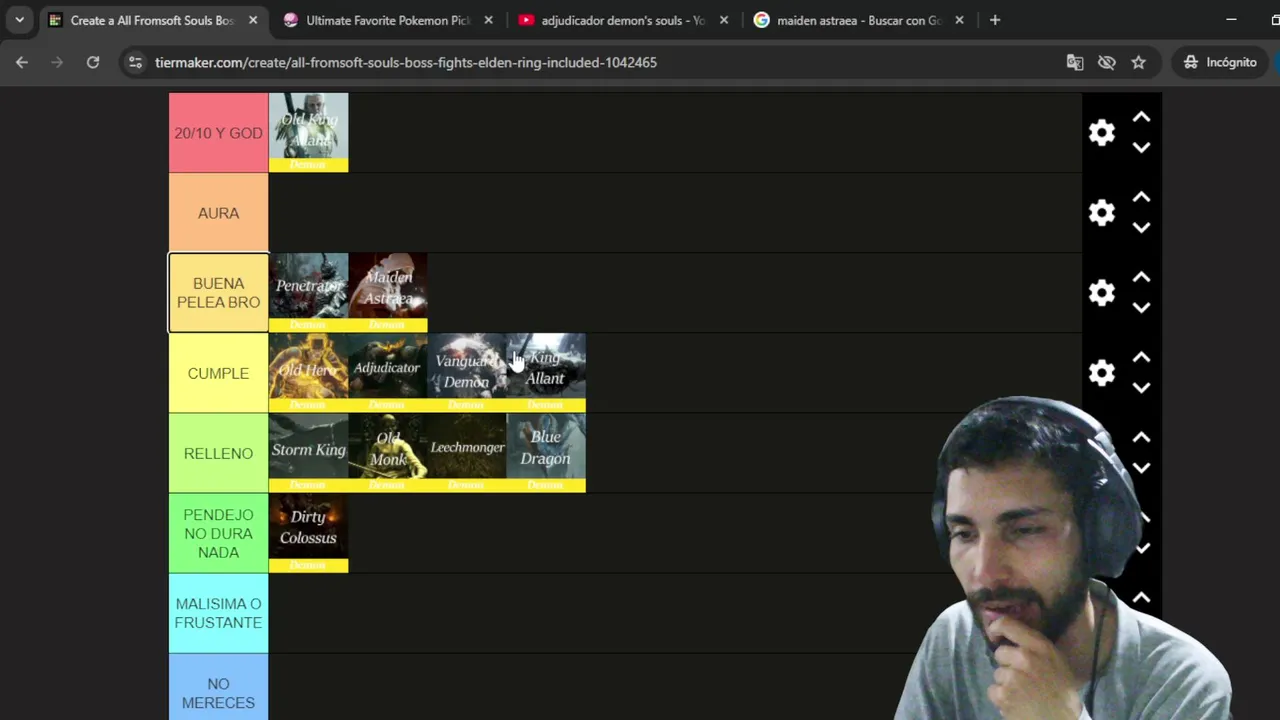Viewport: 1280px width, 720px height.
Task: Select the Storm King boss tile
Action: 308,453
